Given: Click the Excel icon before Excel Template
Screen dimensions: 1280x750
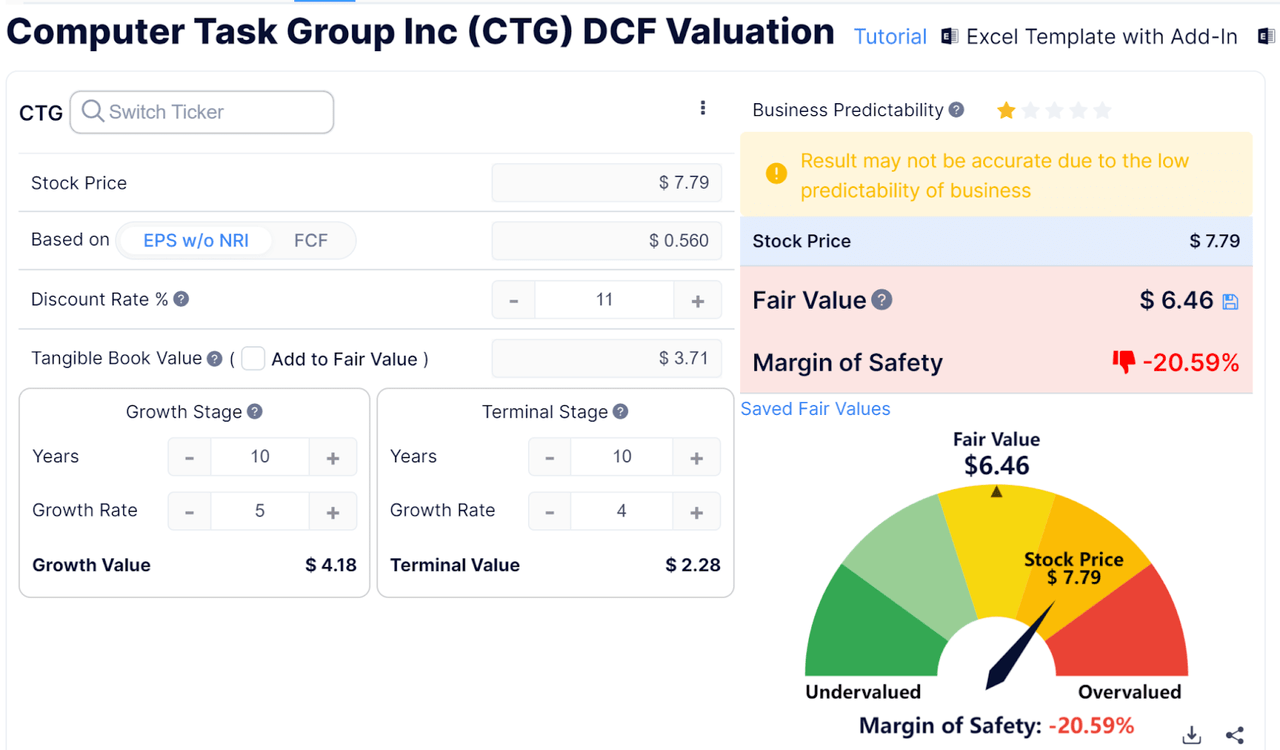Looking at the screenshot, I should click(949, 37).
